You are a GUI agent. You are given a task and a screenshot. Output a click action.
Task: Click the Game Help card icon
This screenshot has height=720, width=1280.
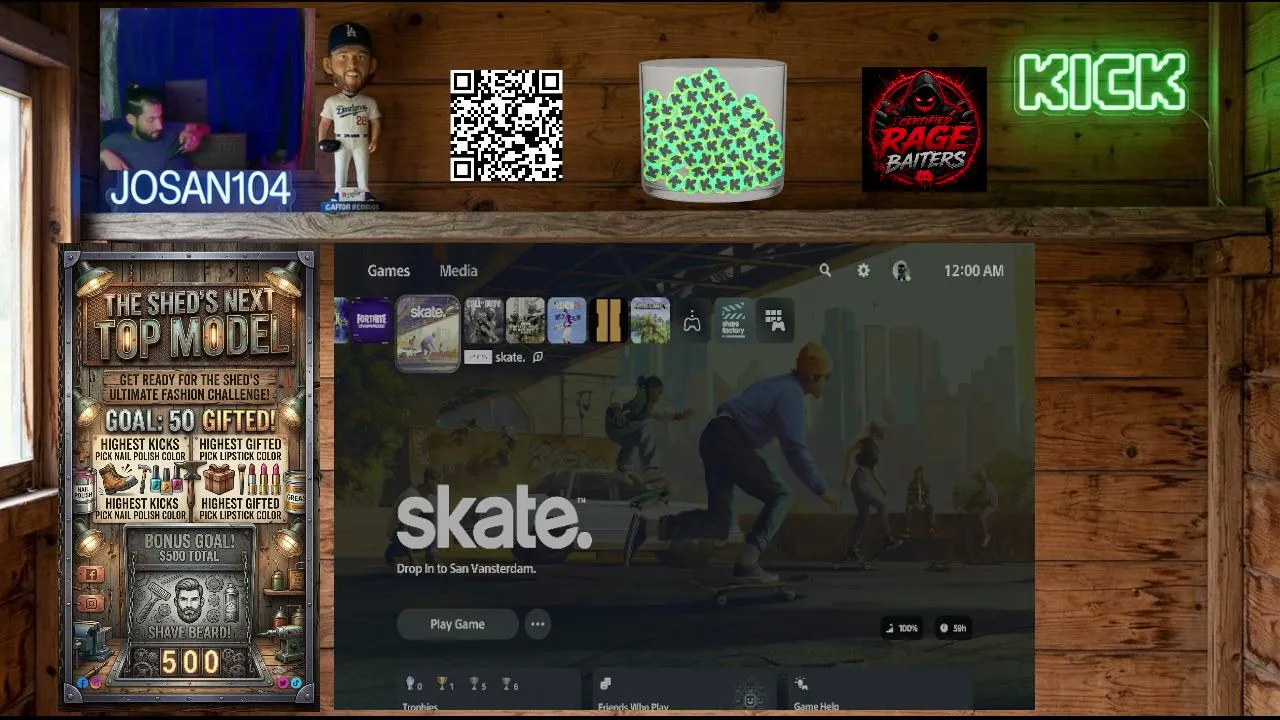click(x=801, y=684)
